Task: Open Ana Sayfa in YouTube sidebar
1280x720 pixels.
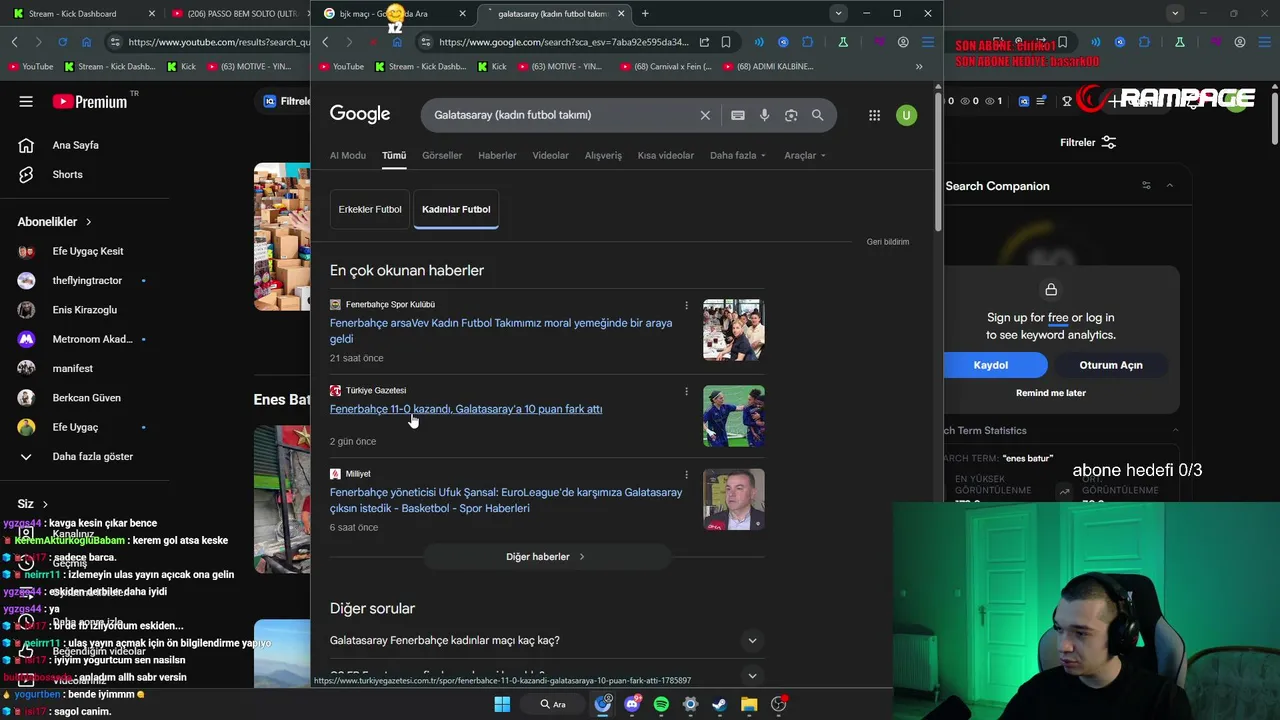Action: tap(75, 145)
